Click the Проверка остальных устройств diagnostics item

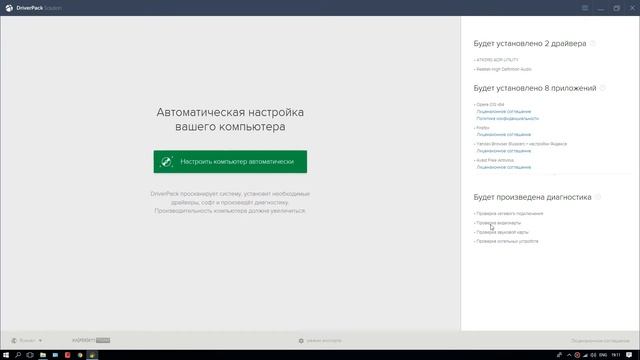[x=507, y=241]
